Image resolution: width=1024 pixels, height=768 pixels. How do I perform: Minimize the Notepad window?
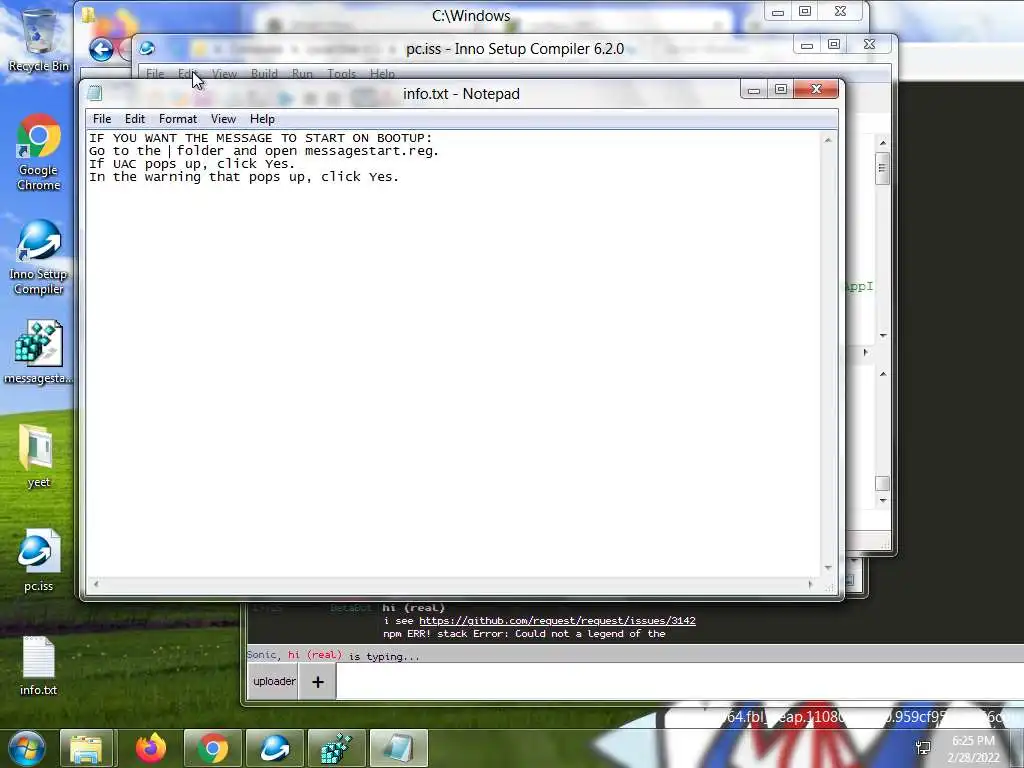[x=754, y=89]
